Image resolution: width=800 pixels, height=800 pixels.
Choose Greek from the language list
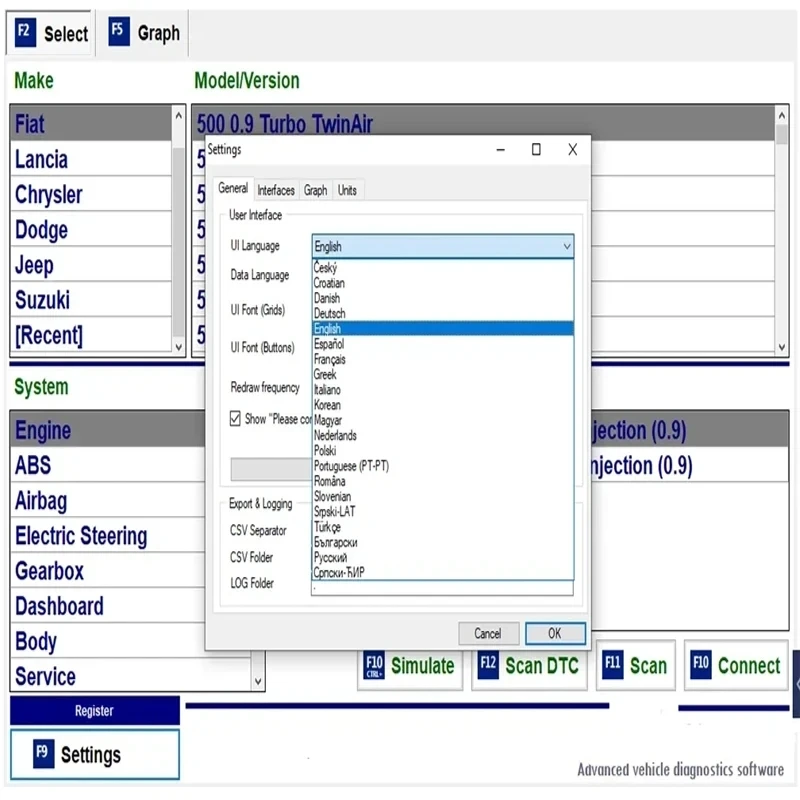coord(442,374)
